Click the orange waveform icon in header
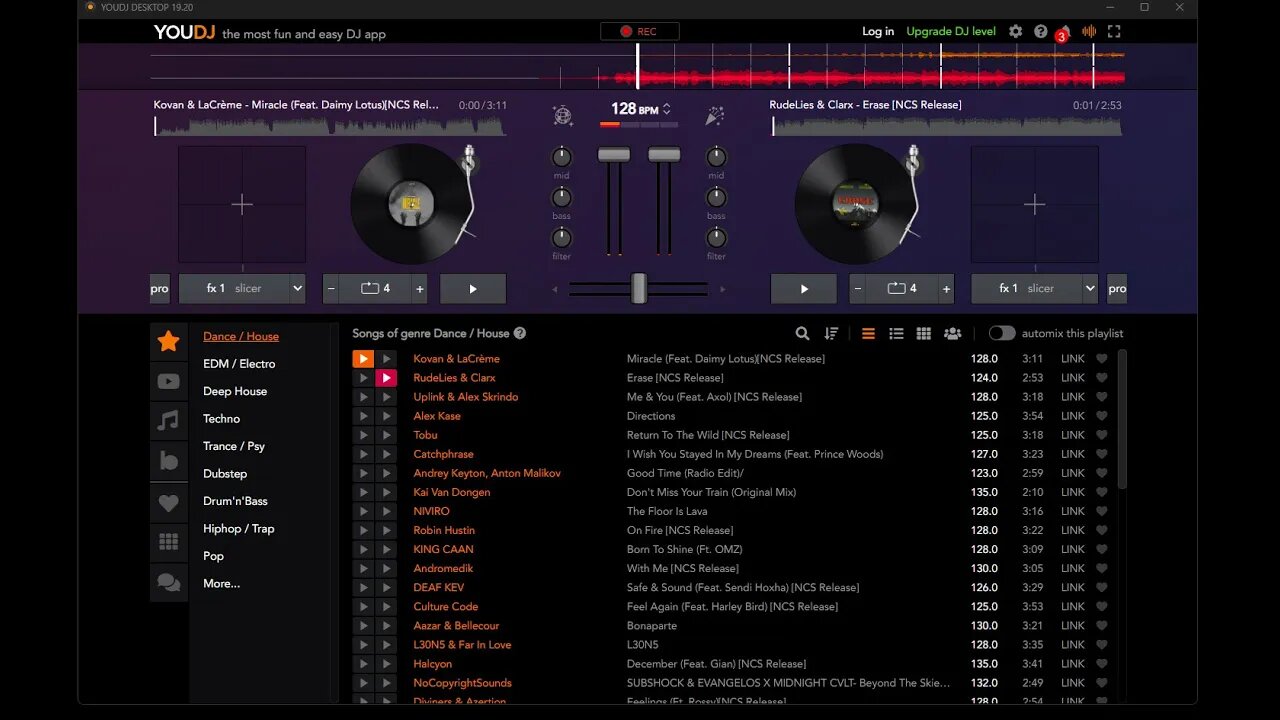This screenshot has width=1280, height=720. 1089,32
